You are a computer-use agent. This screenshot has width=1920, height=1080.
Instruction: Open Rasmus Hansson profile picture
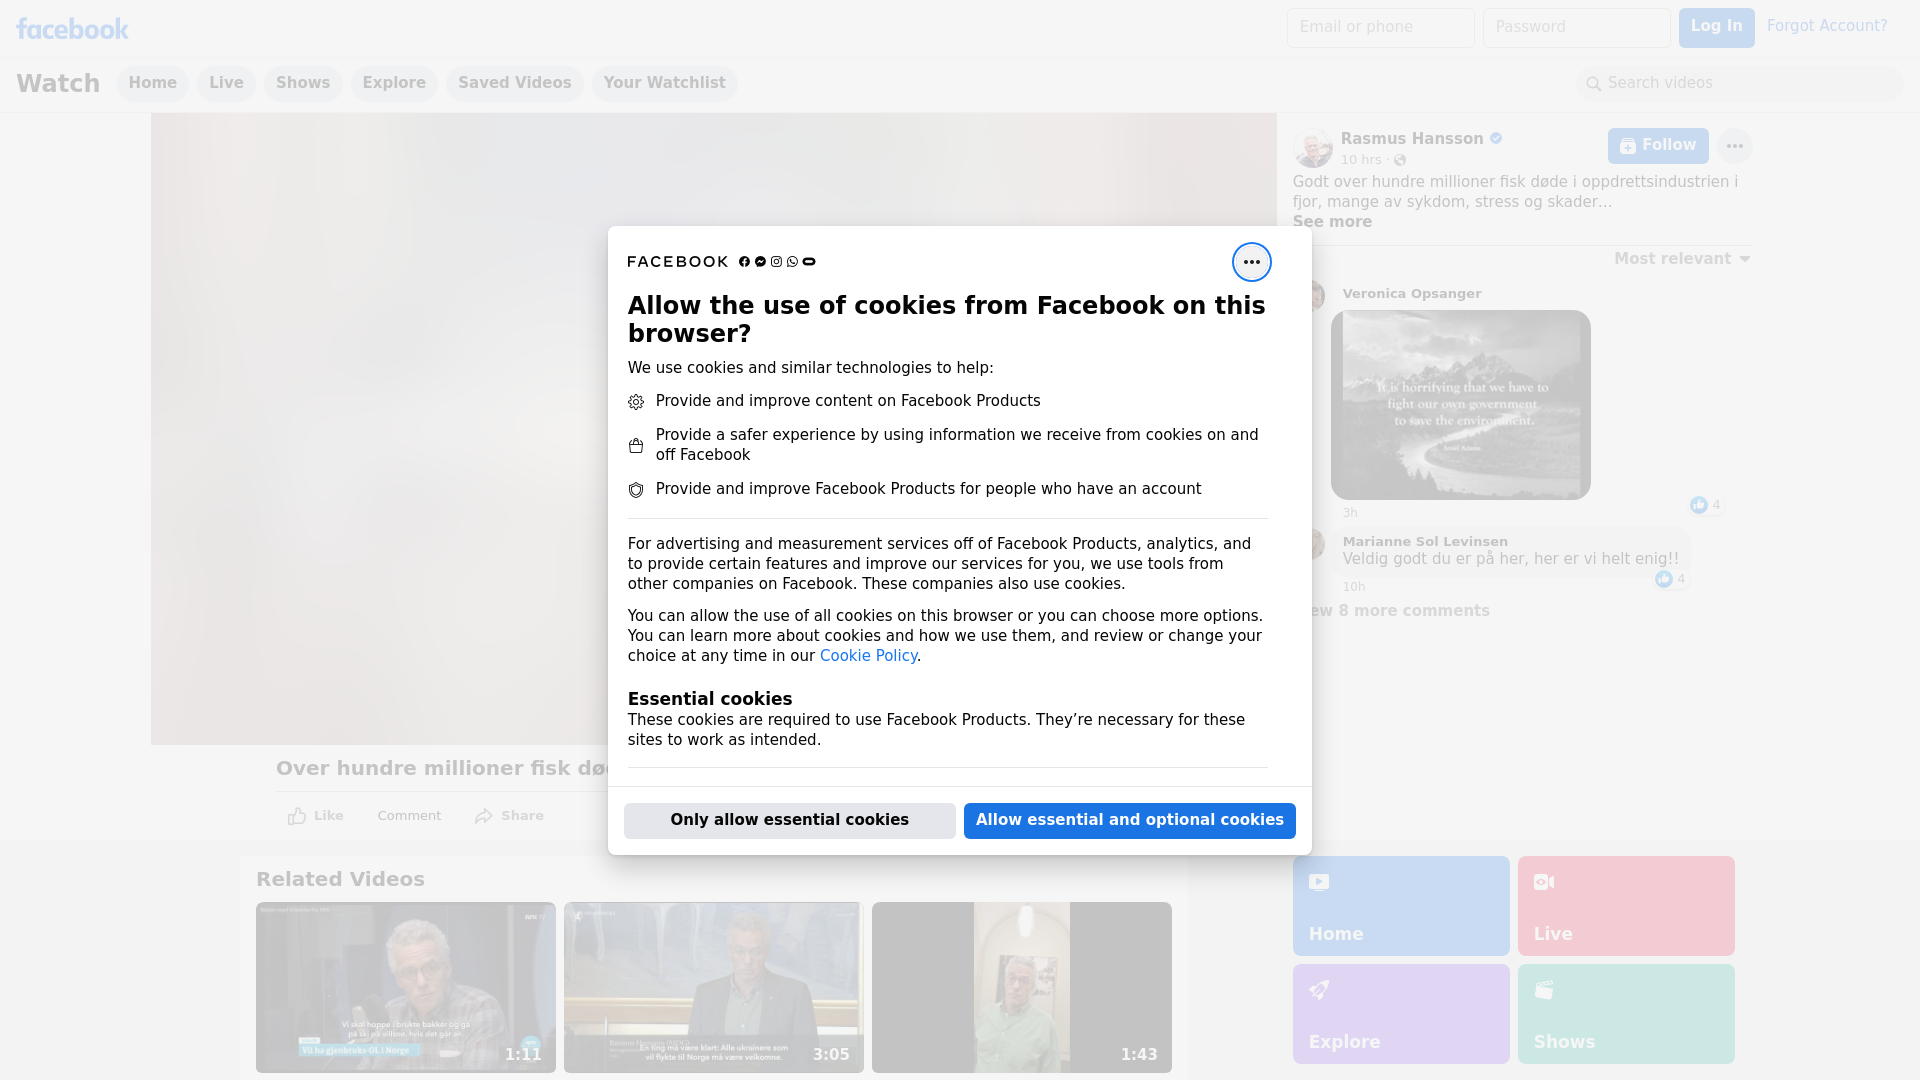point(1312,148)
